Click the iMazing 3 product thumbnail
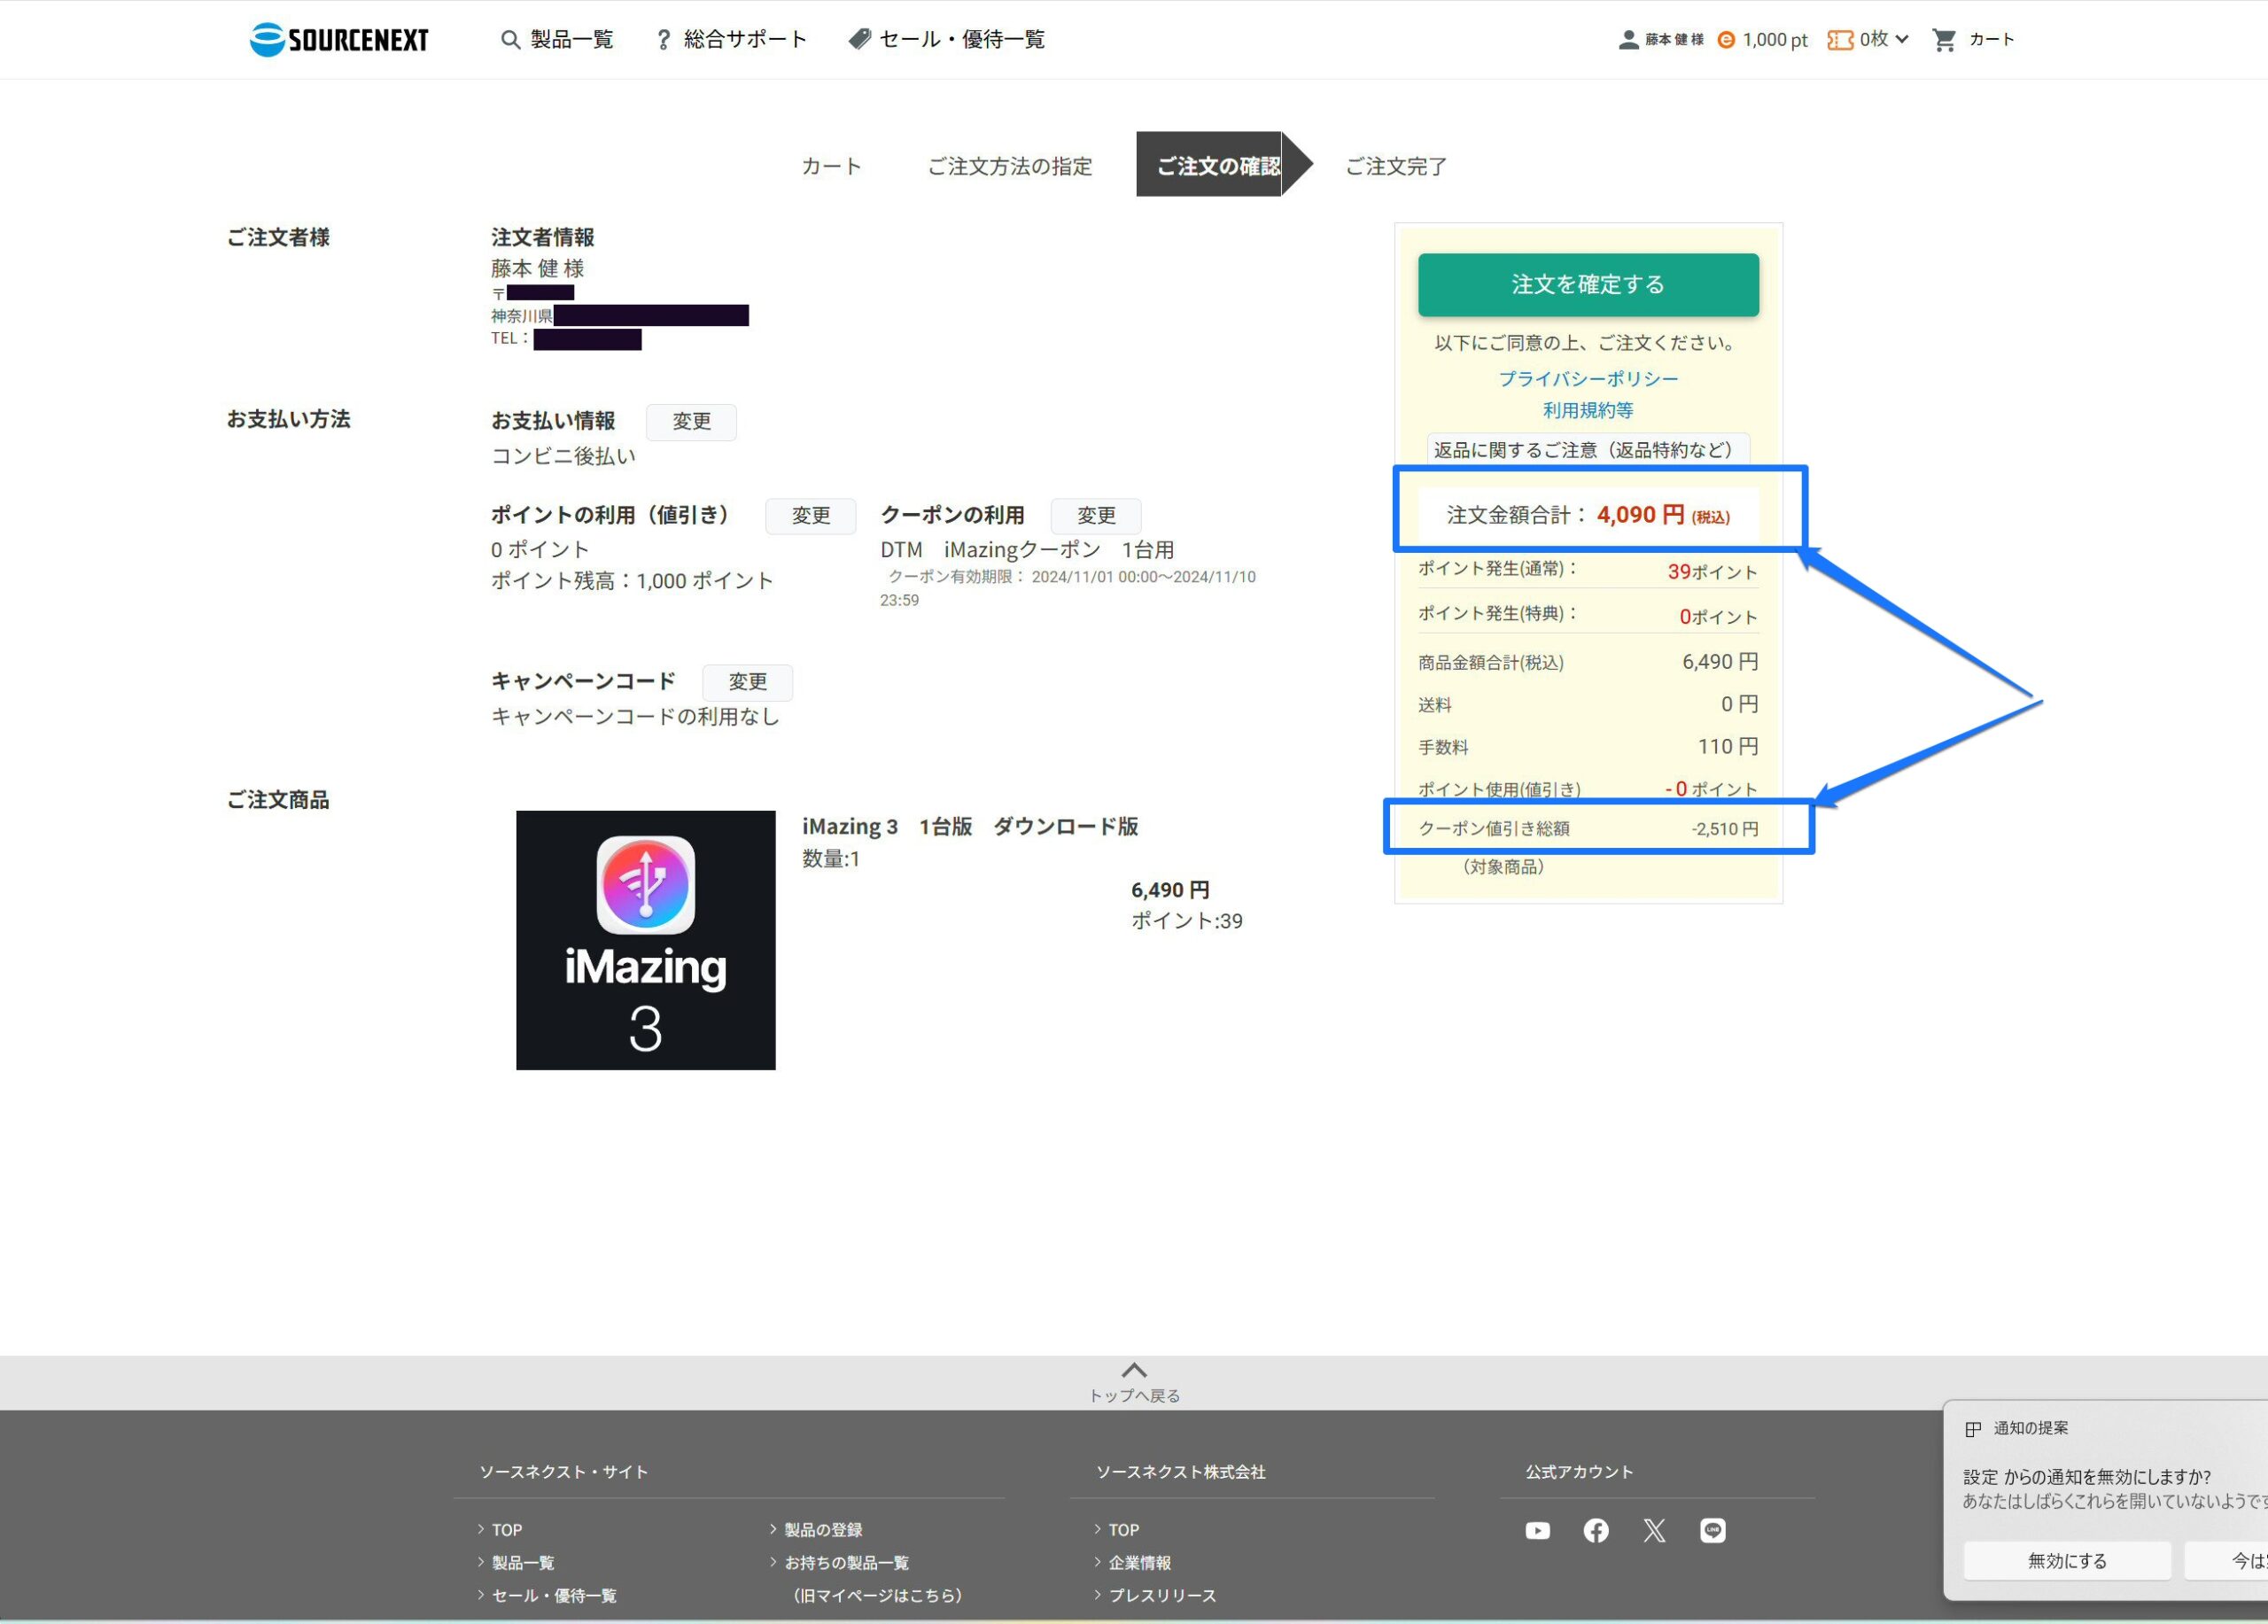Screen dimensions: 2268x1624 click(645, 940)
